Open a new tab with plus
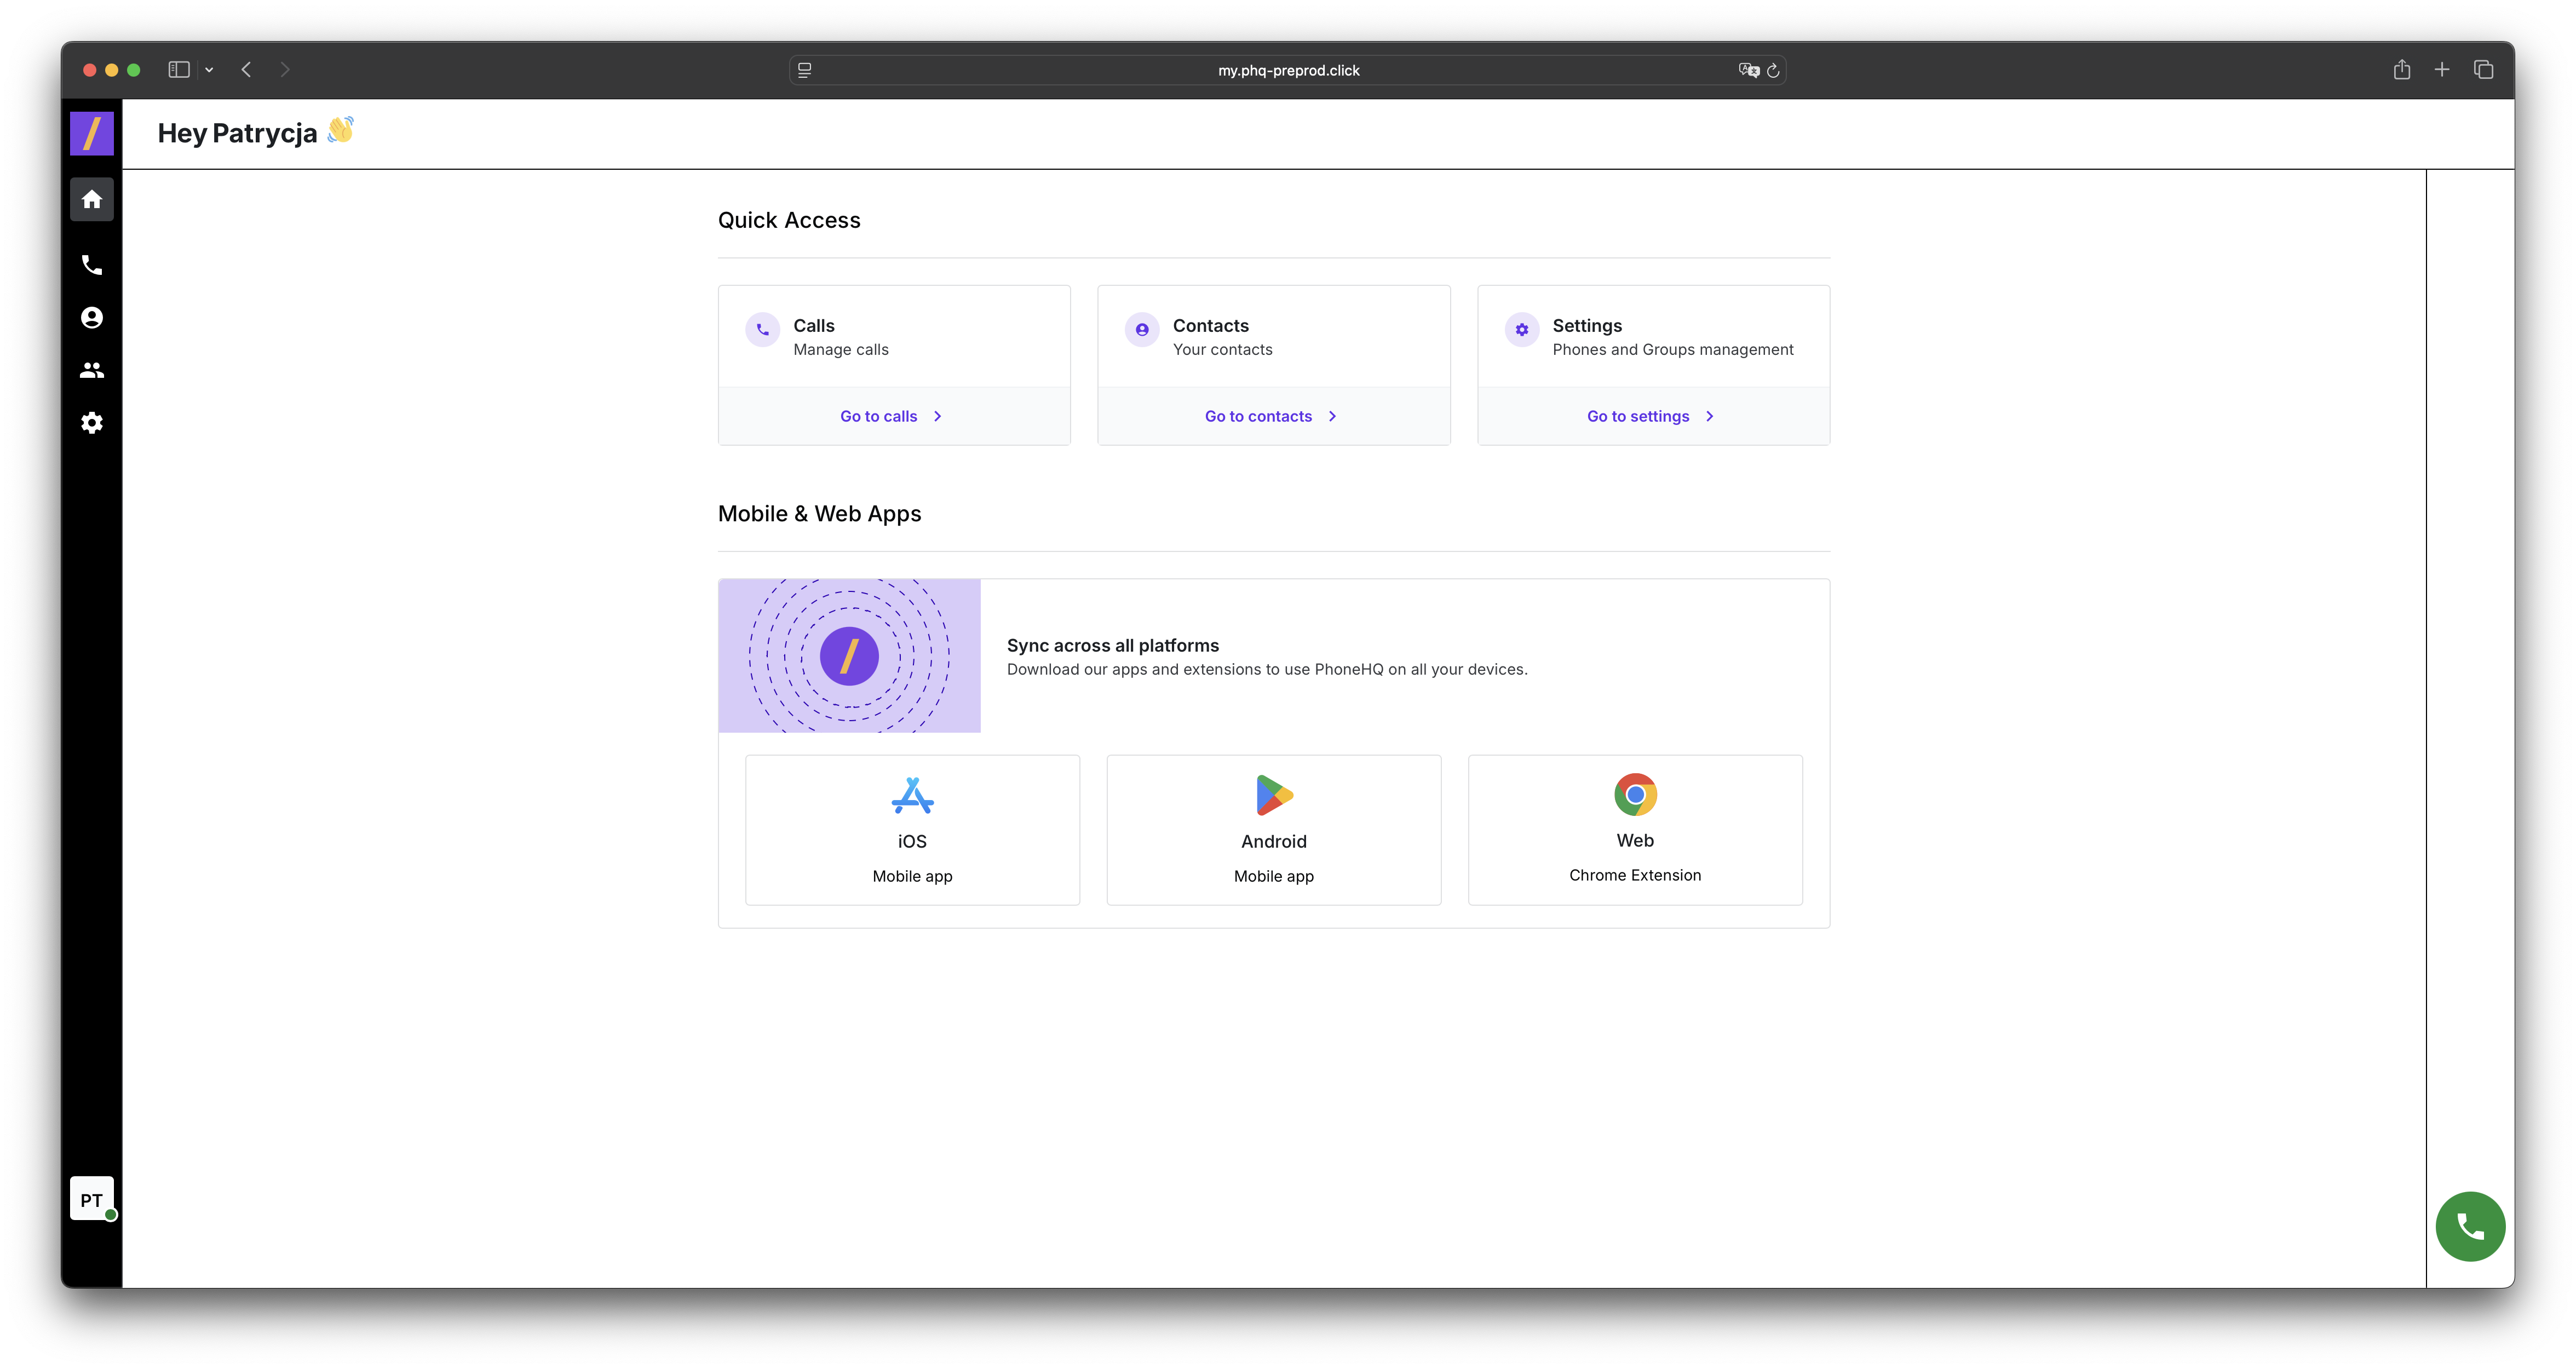This screenshot has width=2576, height=1369. tap(2441, 70)
